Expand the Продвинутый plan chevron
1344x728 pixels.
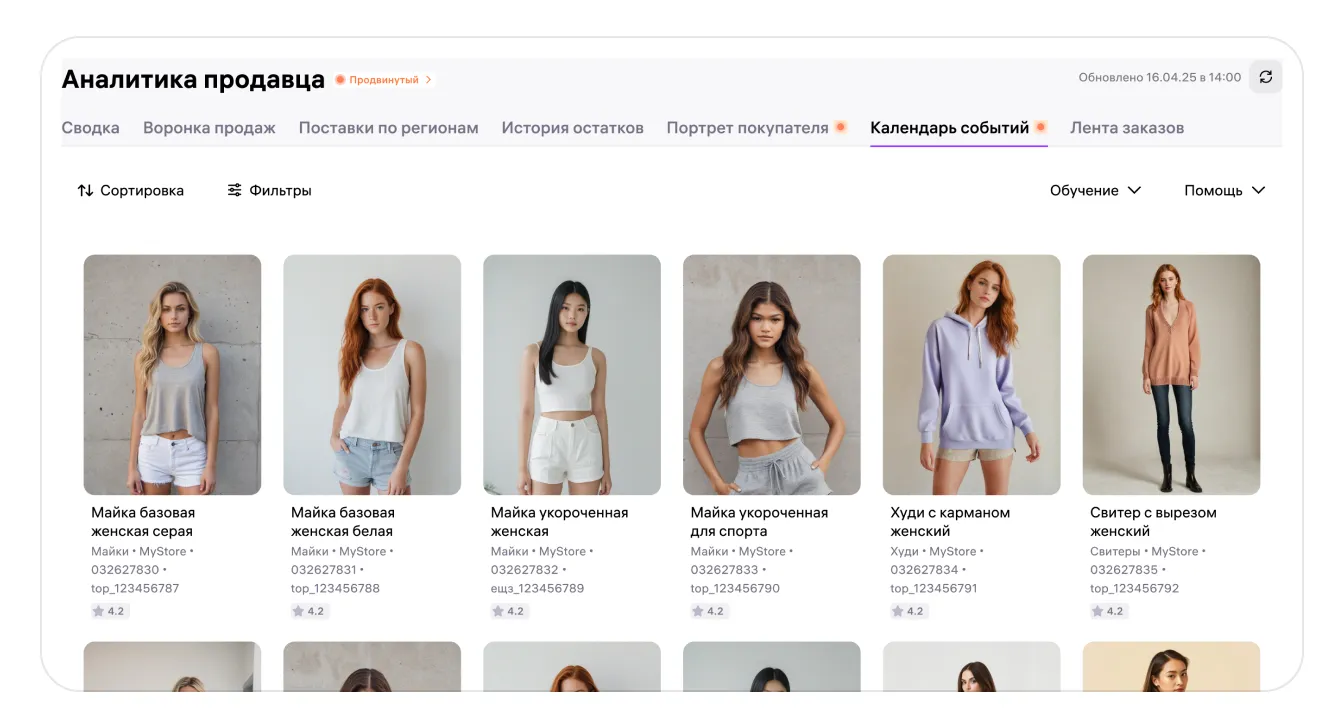point(429,80)
